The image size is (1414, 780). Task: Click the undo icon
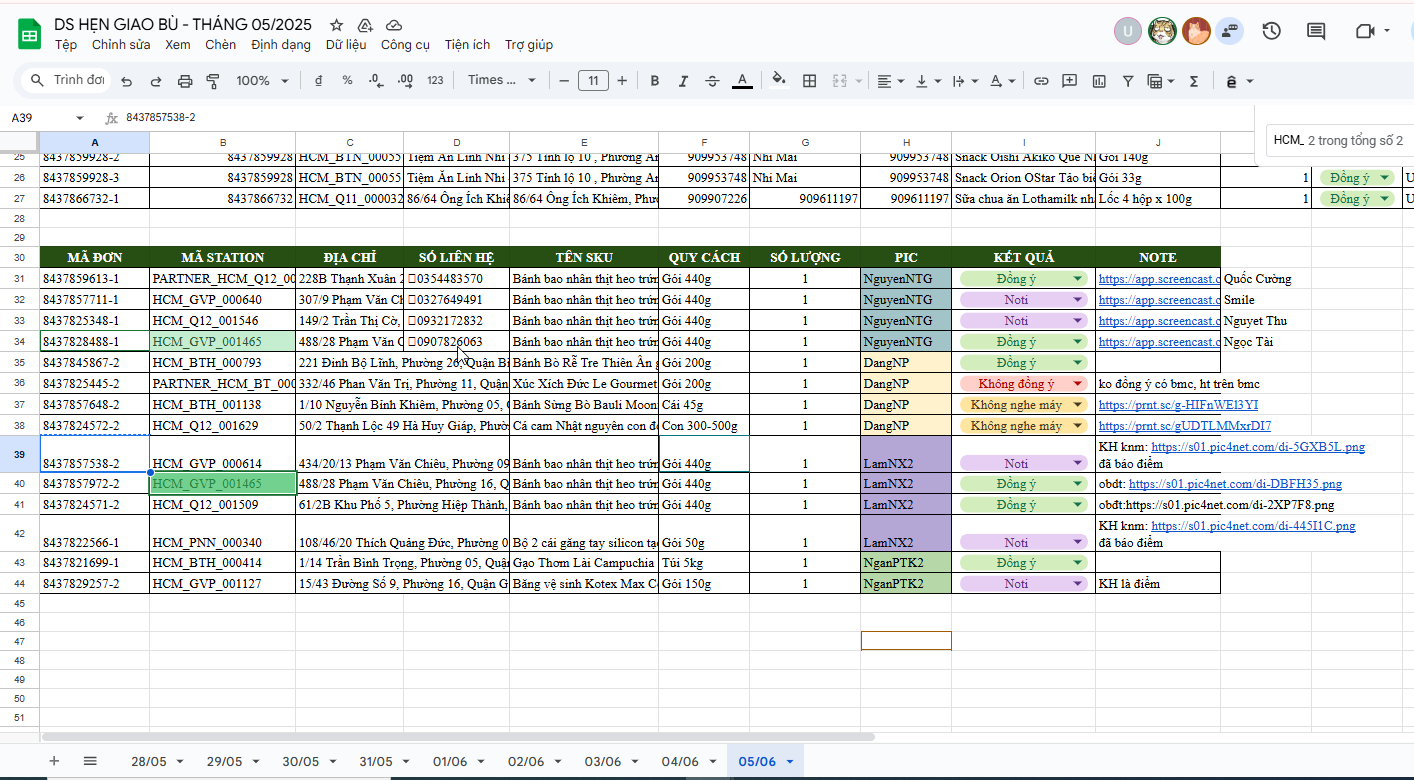point(126,81)
